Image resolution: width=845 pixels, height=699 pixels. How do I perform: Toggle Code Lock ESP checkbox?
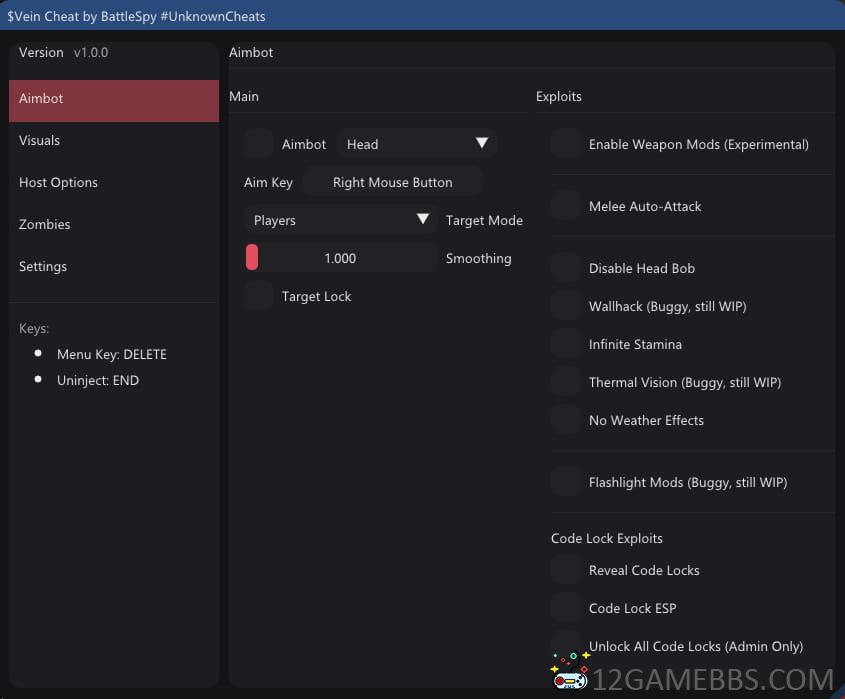click(x=565, y=608)
